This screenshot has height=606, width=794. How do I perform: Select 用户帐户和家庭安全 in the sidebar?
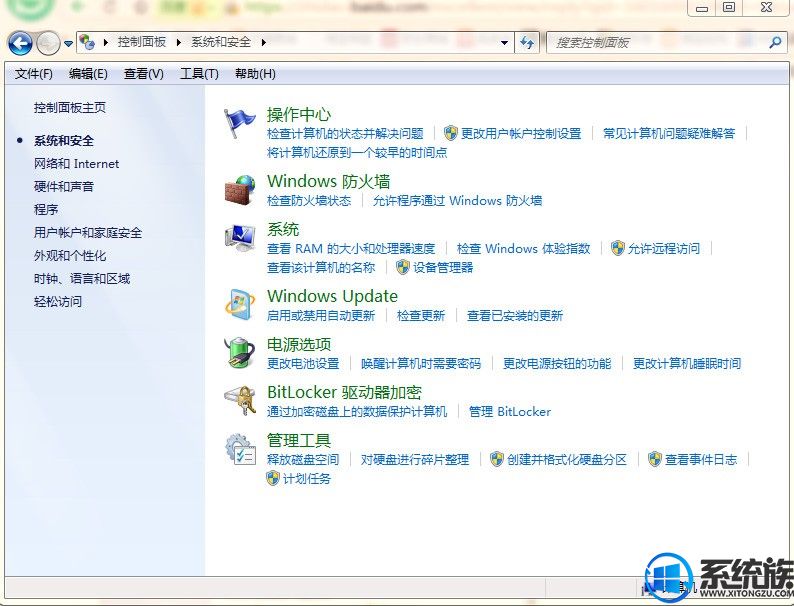[88, 232]
